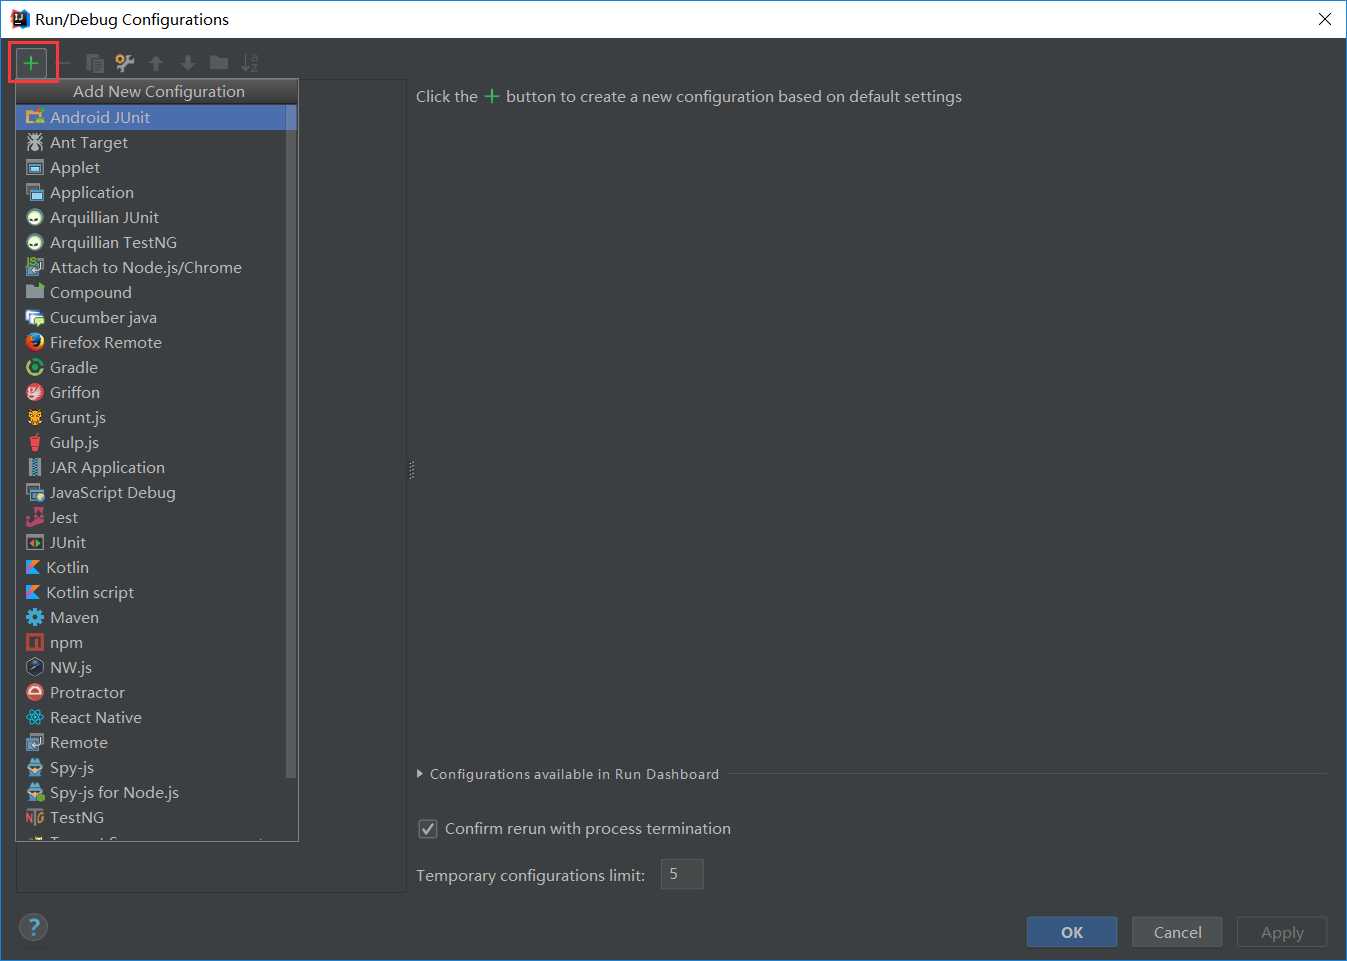The image size is (1347, 961).
Task: Click the IntelliJ logo in the title bar
Action: 20,19
